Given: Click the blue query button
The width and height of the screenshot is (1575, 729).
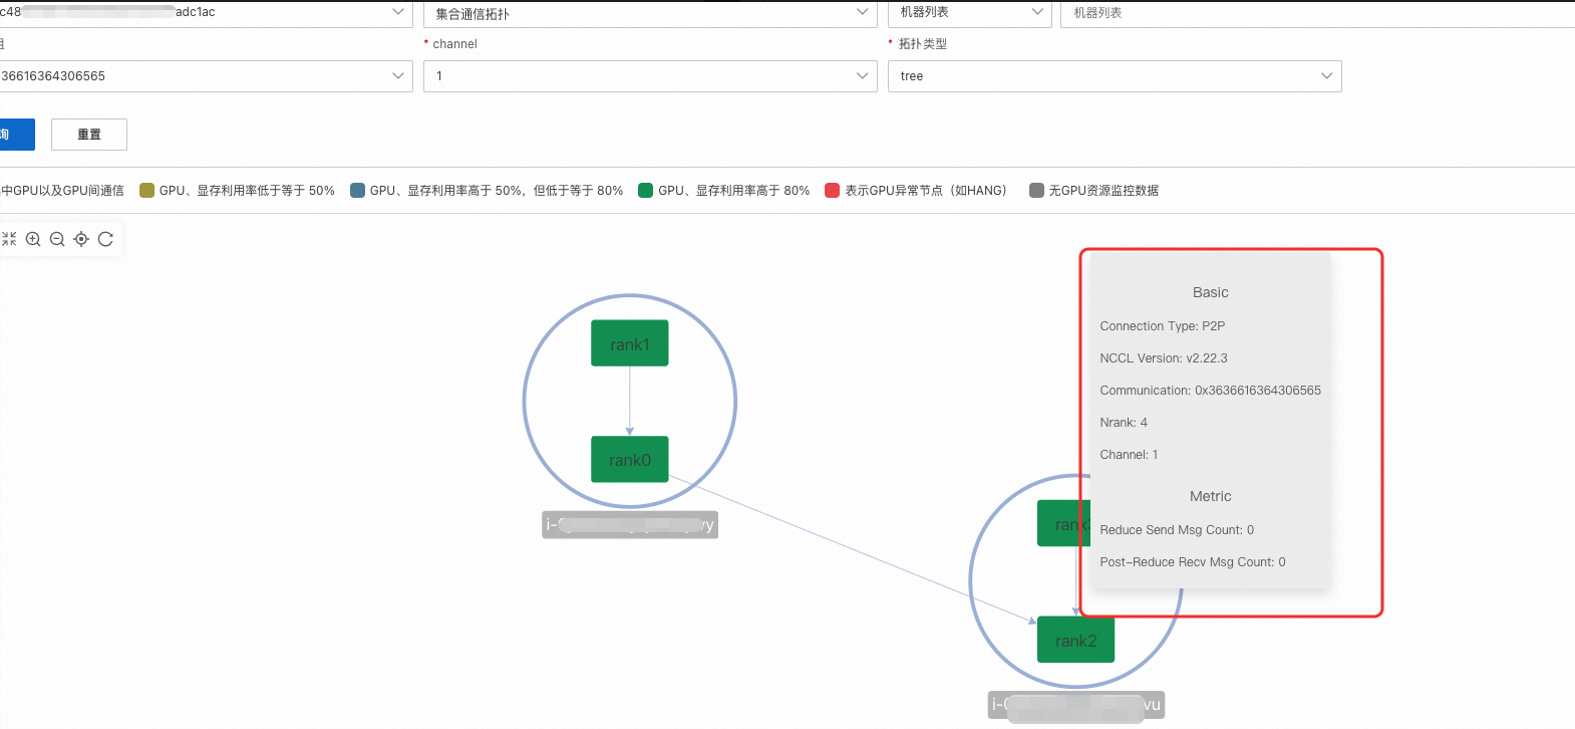Looking at the screenshot, I should 17,134.
